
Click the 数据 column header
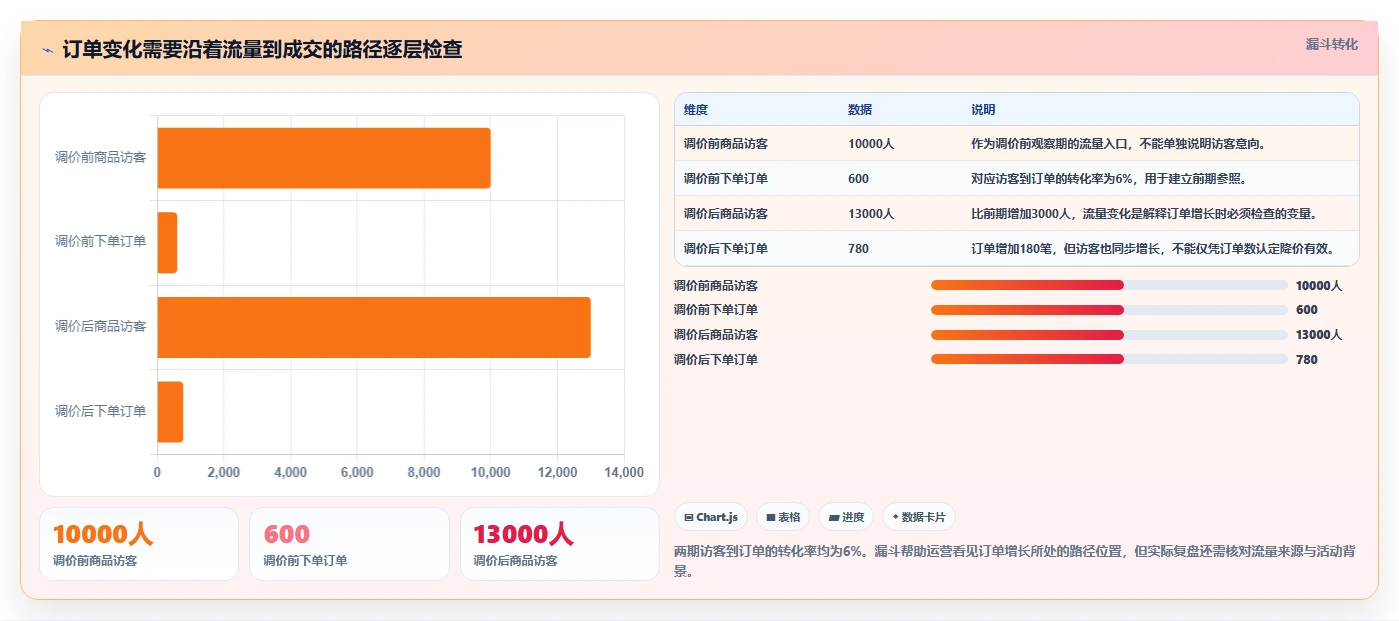(x=860, y=109)
